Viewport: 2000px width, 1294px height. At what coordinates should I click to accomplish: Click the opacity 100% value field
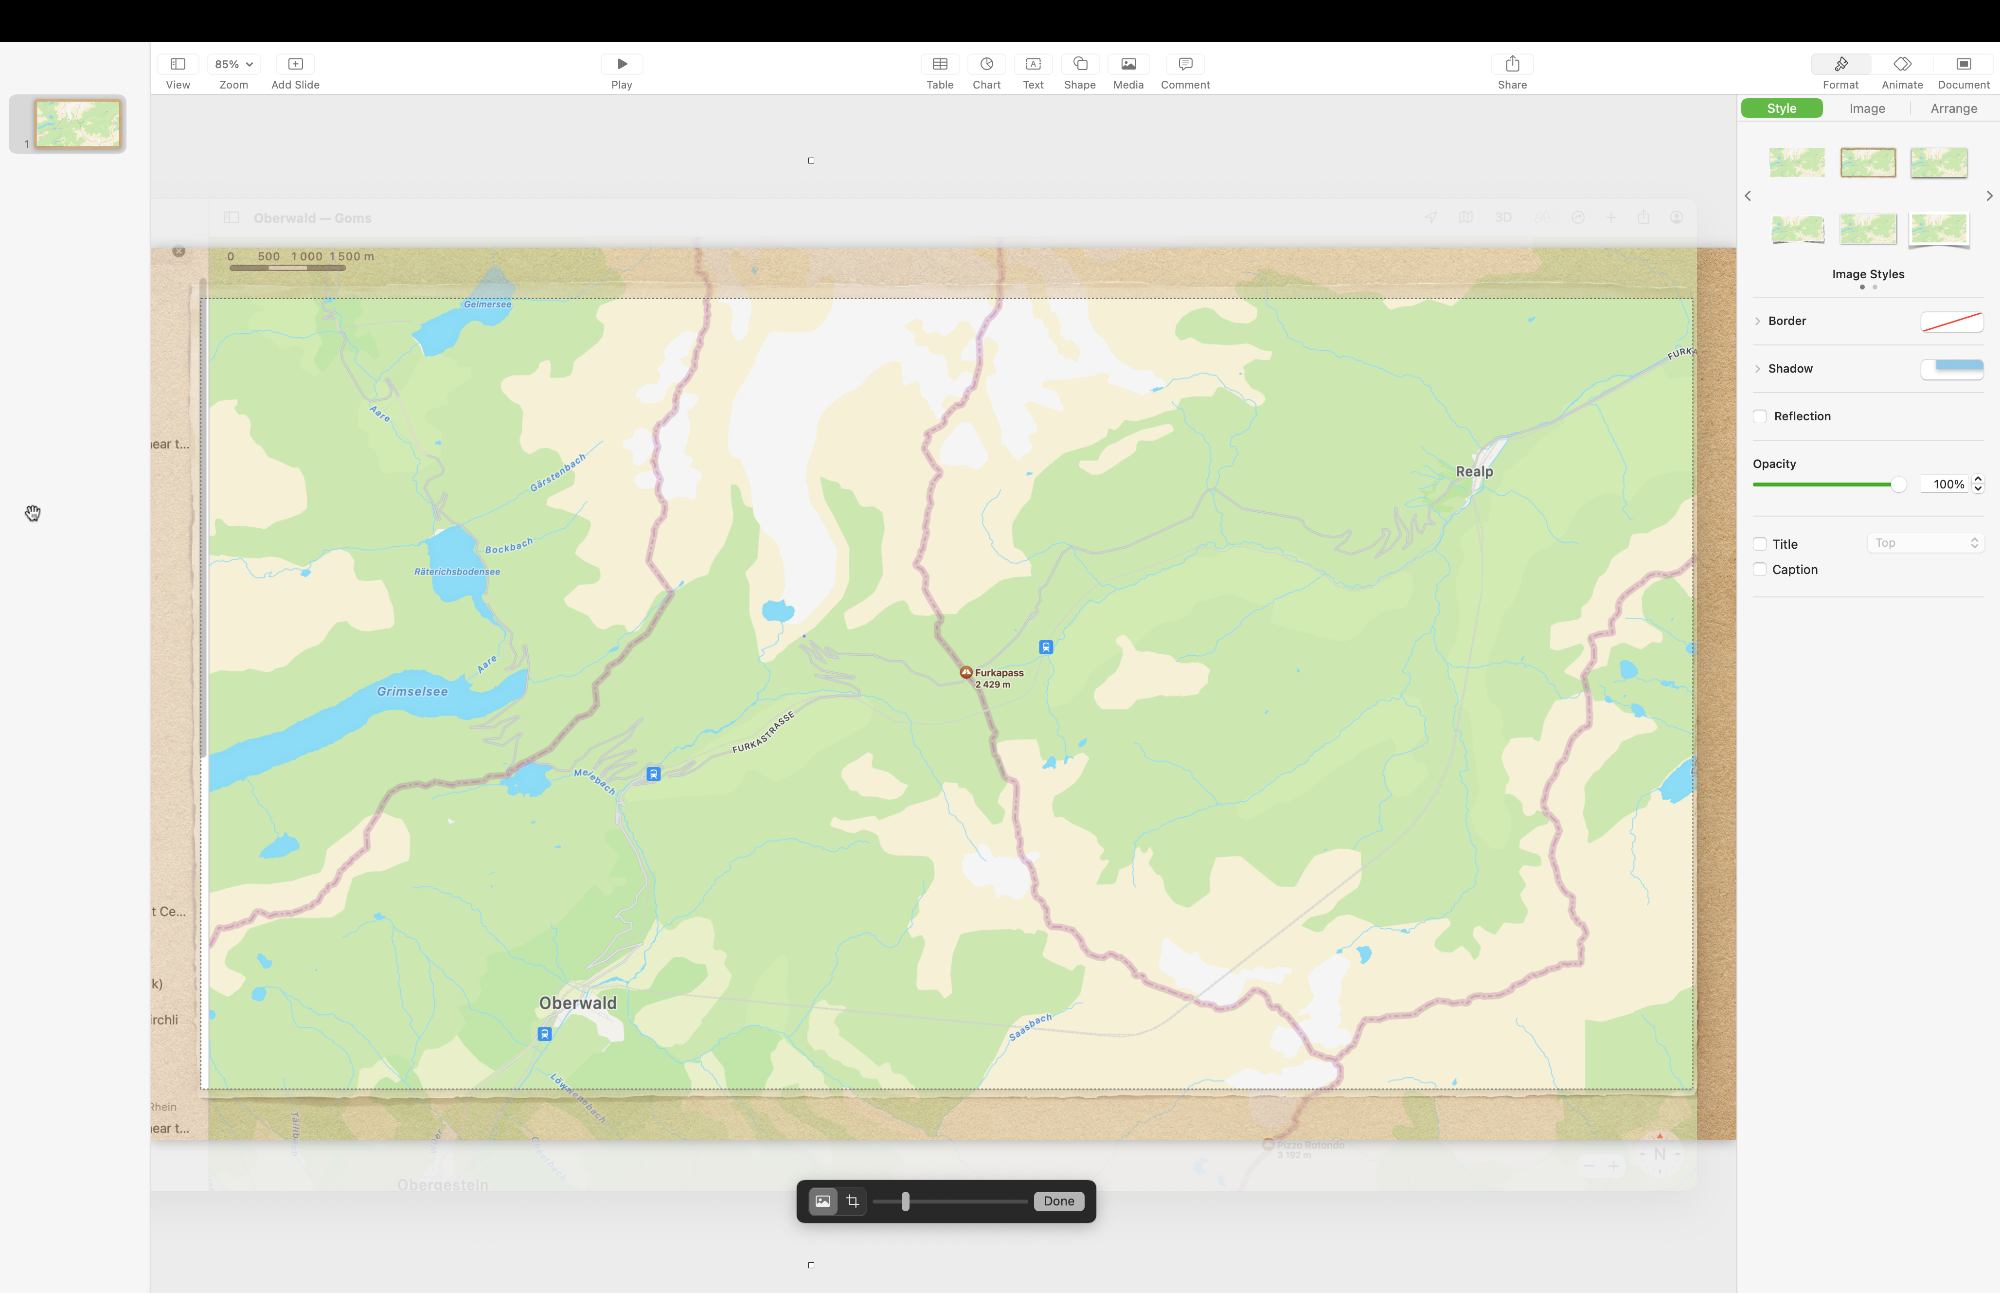[1944, 485]
